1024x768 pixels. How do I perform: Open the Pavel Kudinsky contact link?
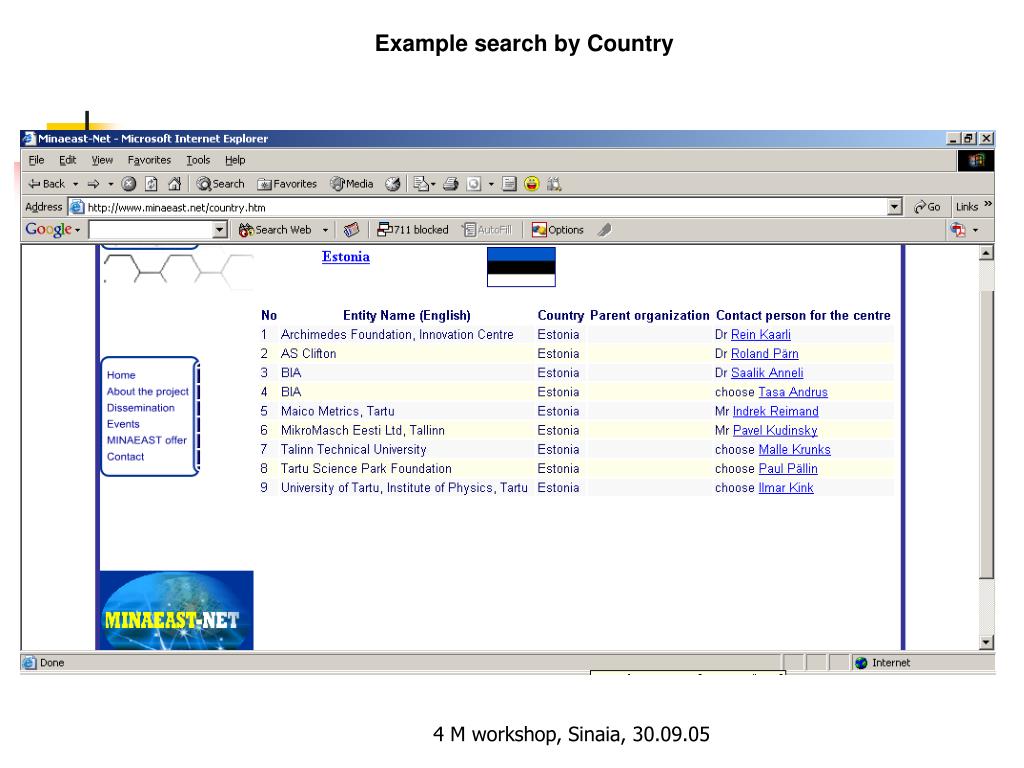(775, 430)
